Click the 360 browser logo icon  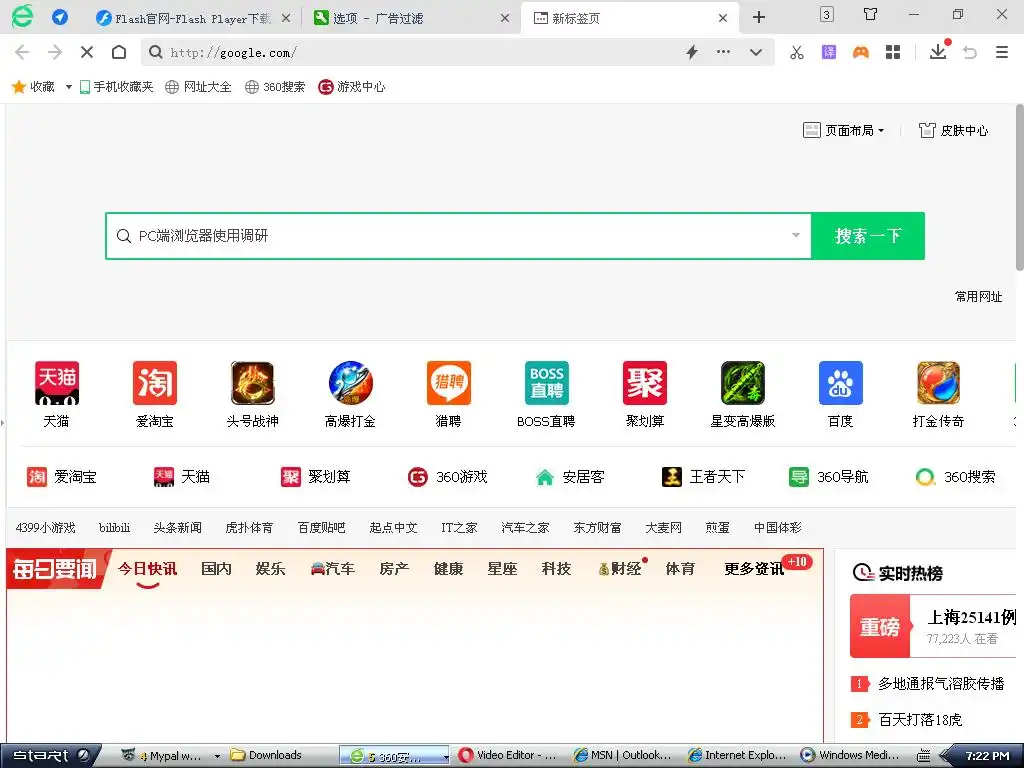point(22,16)
